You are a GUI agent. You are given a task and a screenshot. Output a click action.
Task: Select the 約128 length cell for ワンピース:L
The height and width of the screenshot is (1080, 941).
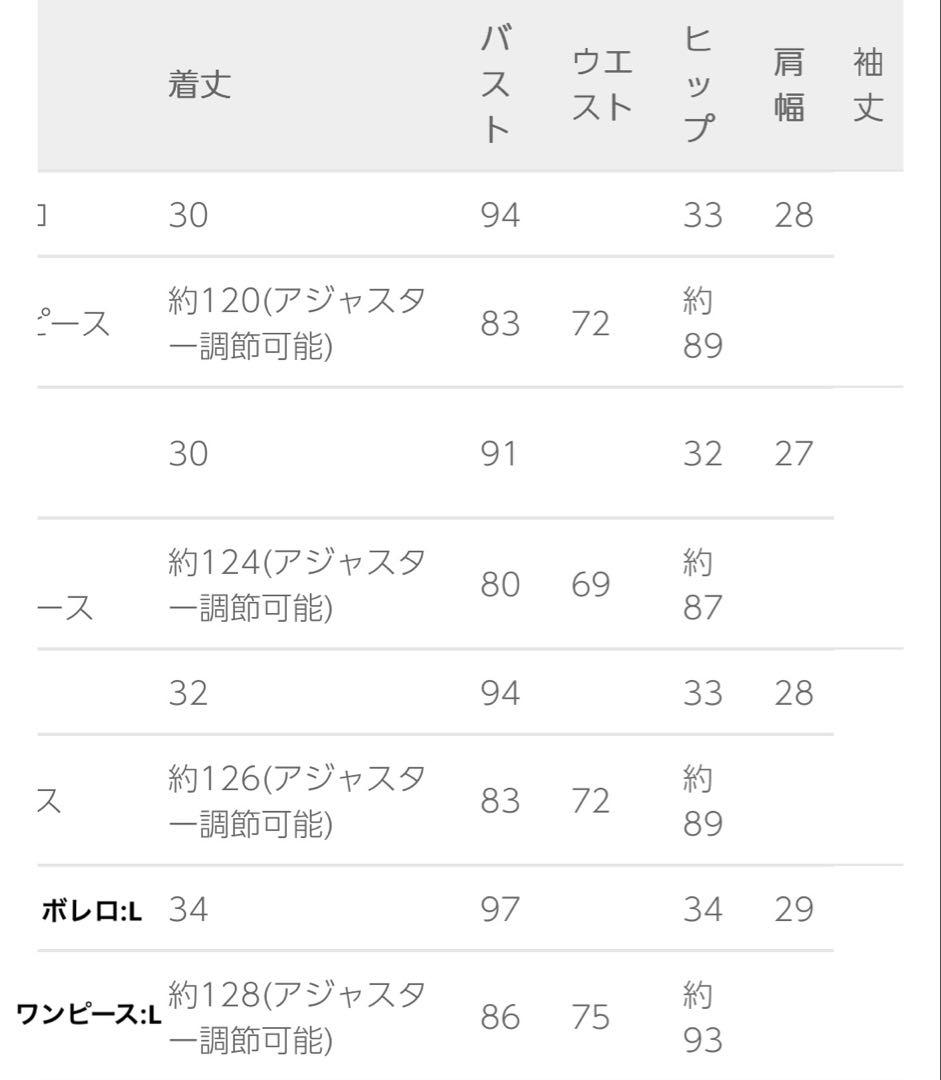click(297, 1017)
